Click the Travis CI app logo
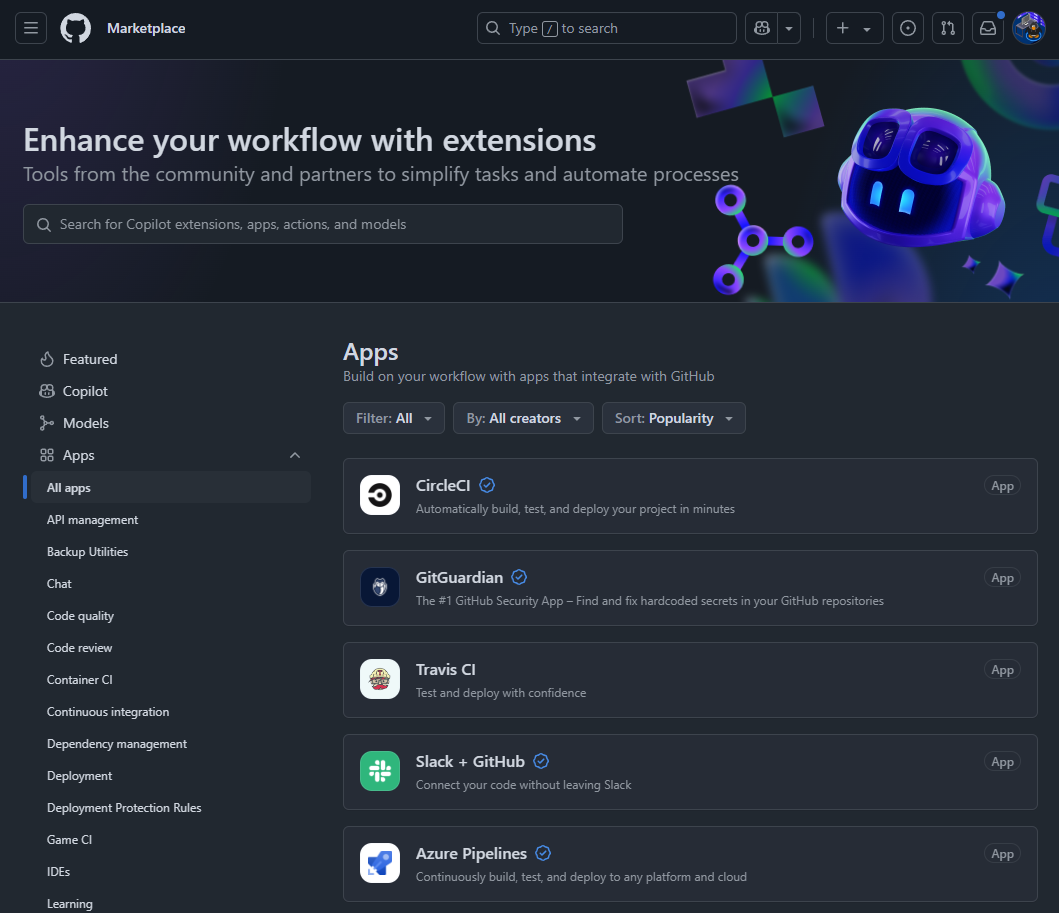Viewport: 1059px width, 913px height. [x=380, y=679]
